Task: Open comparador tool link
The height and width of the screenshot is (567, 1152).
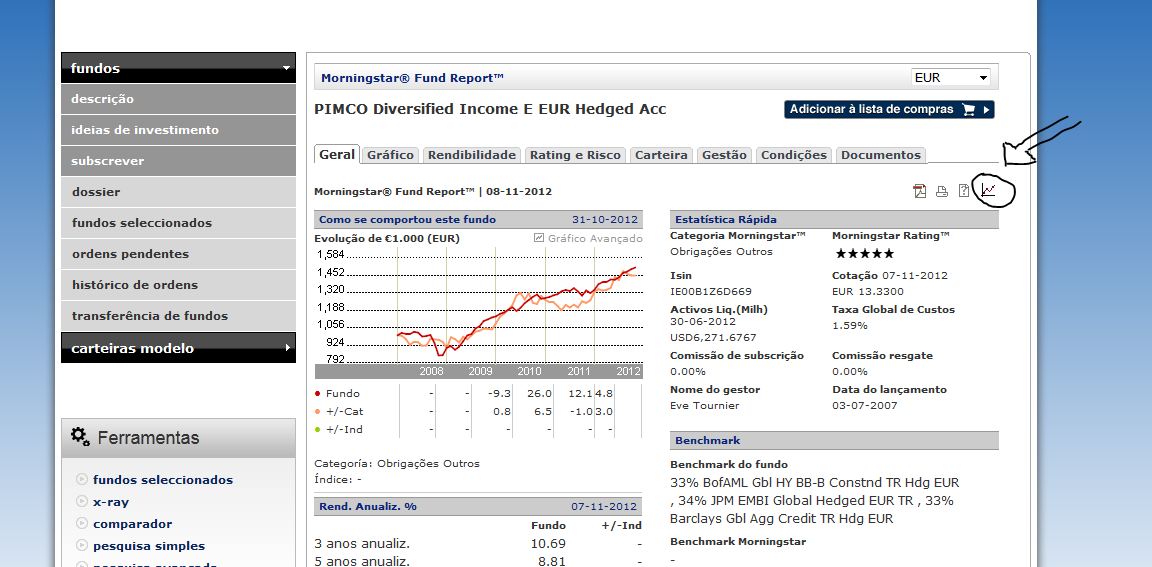Action: [133, 524]
